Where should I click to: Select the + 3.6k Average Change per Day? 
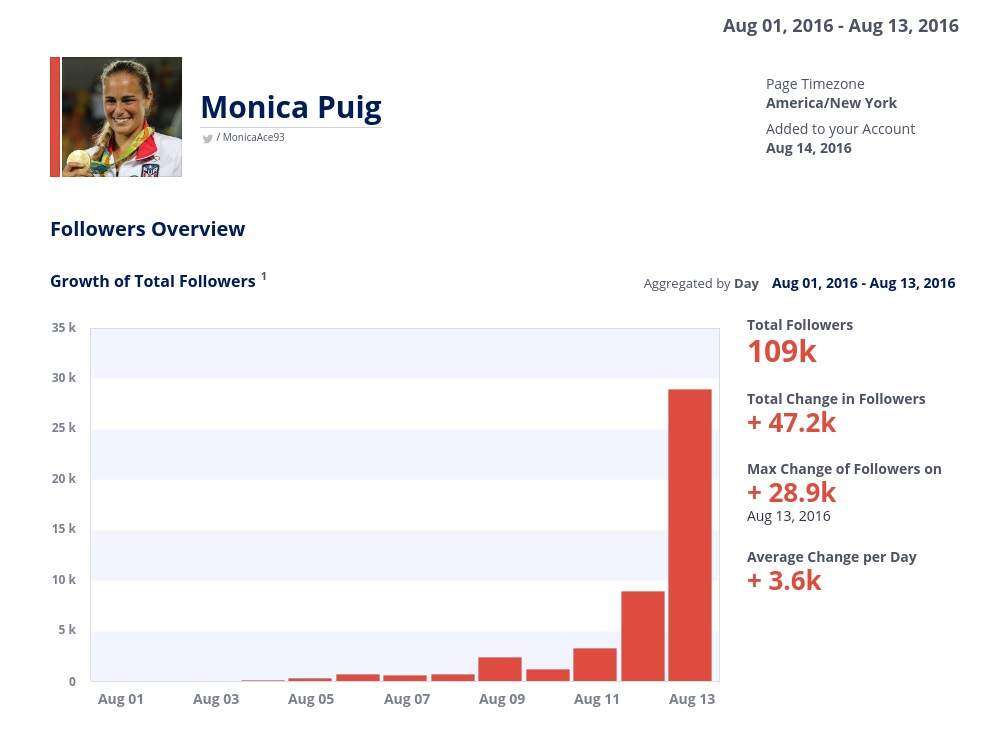coord(784,581)
